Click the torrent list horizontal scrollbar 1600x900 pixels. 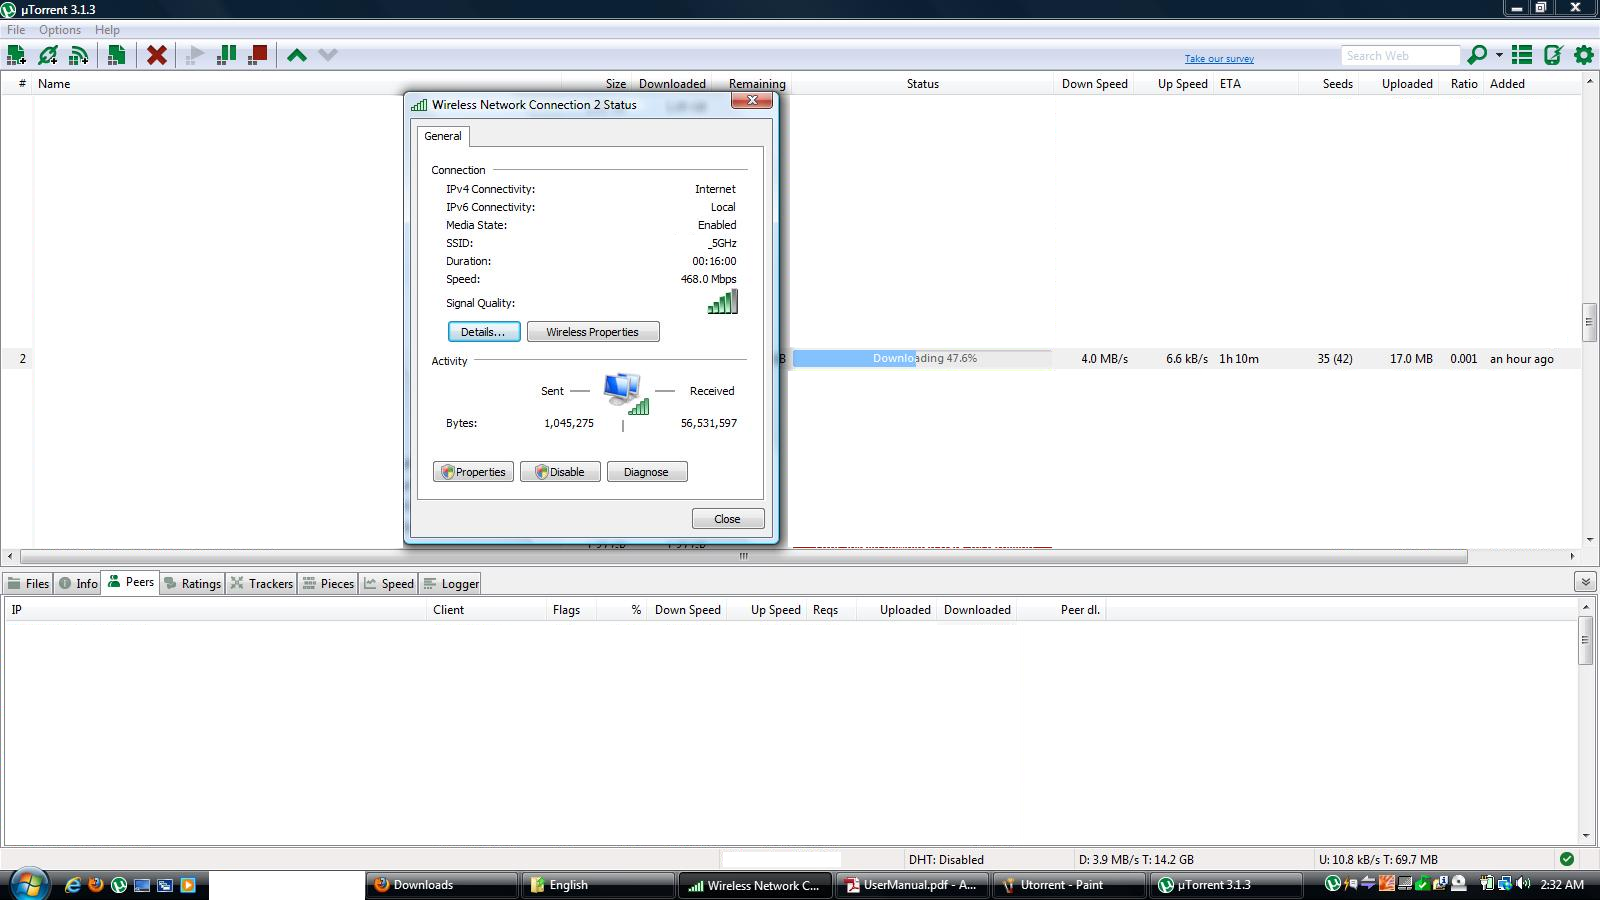pyautogui.click(x=743, y=556)
